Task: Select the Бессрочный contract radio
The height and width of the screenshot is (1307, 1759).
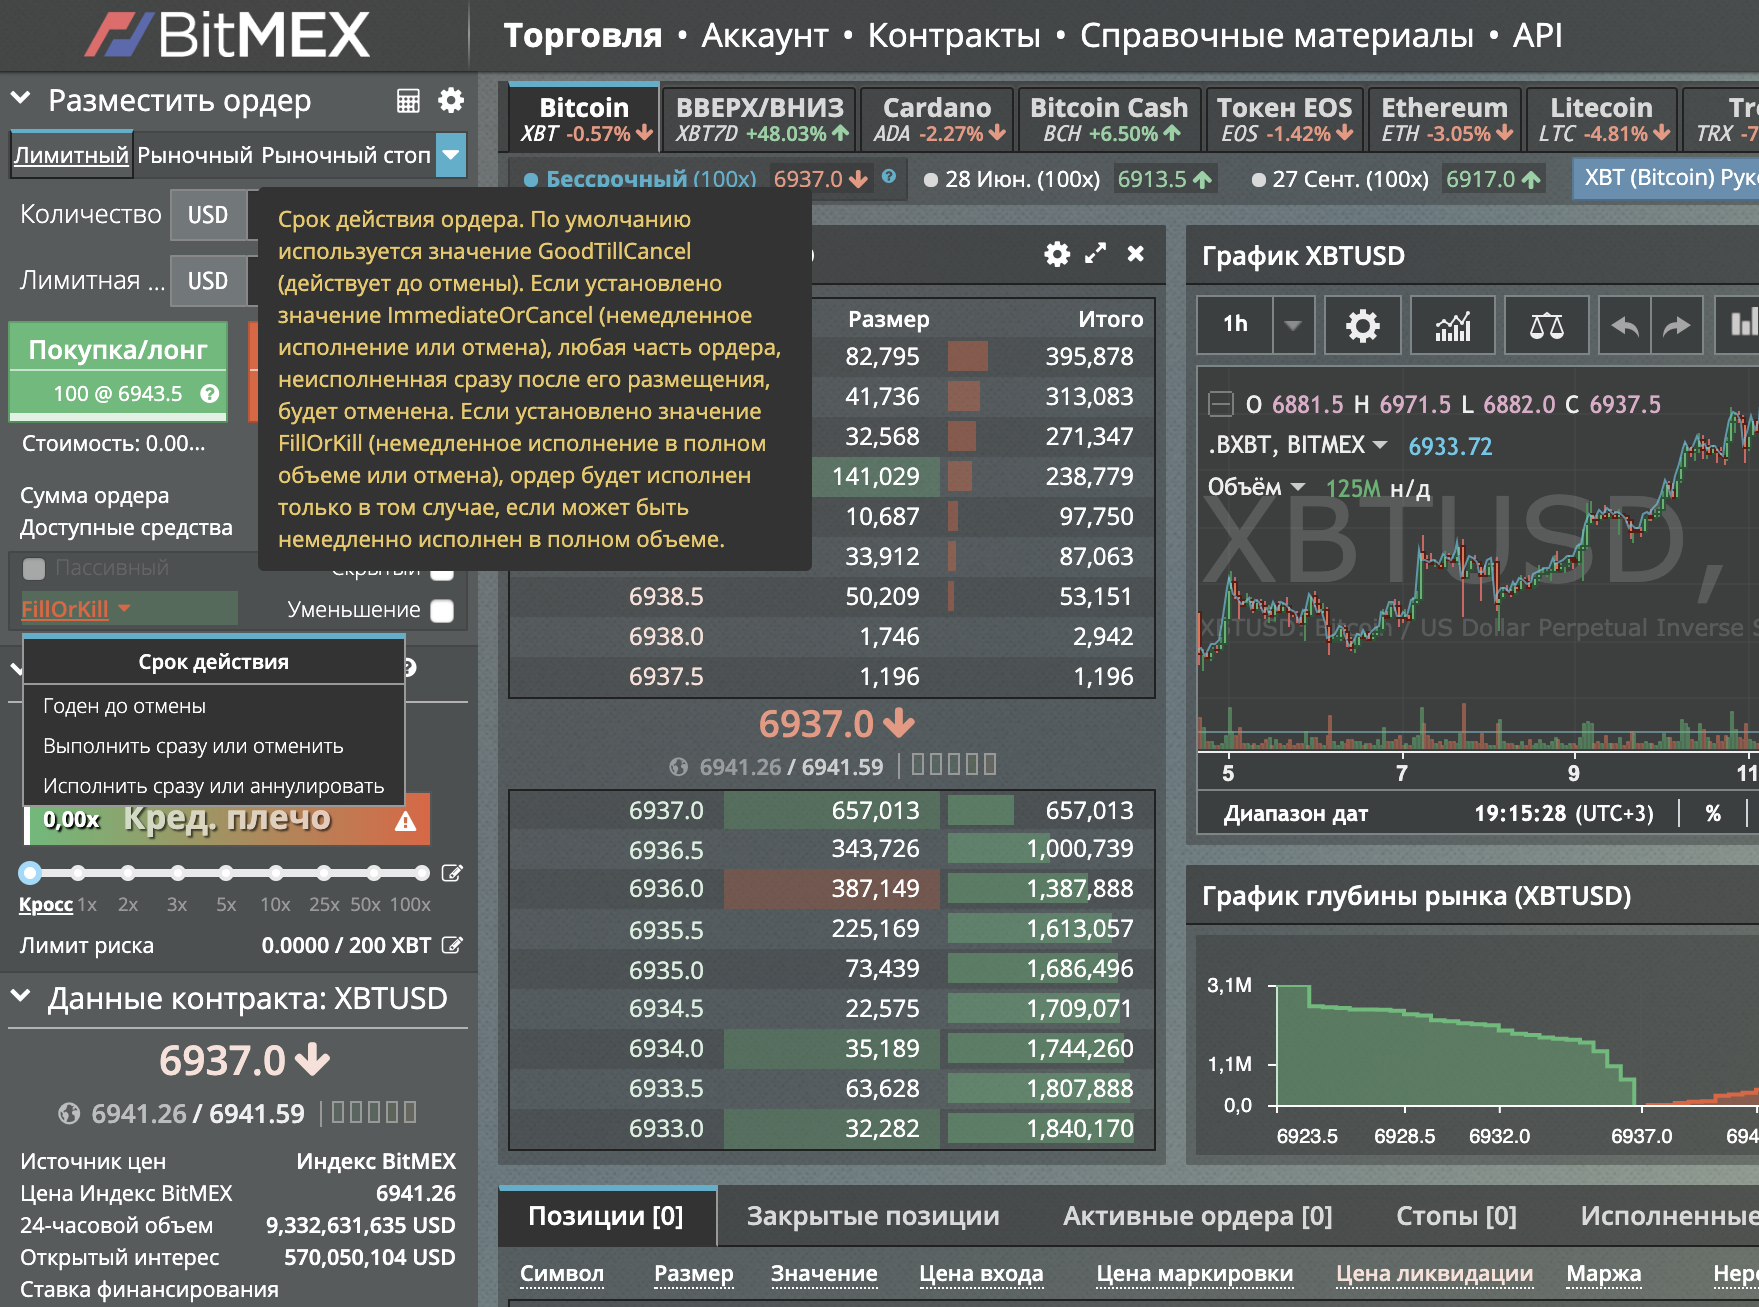Action: [x=531, y=180]
